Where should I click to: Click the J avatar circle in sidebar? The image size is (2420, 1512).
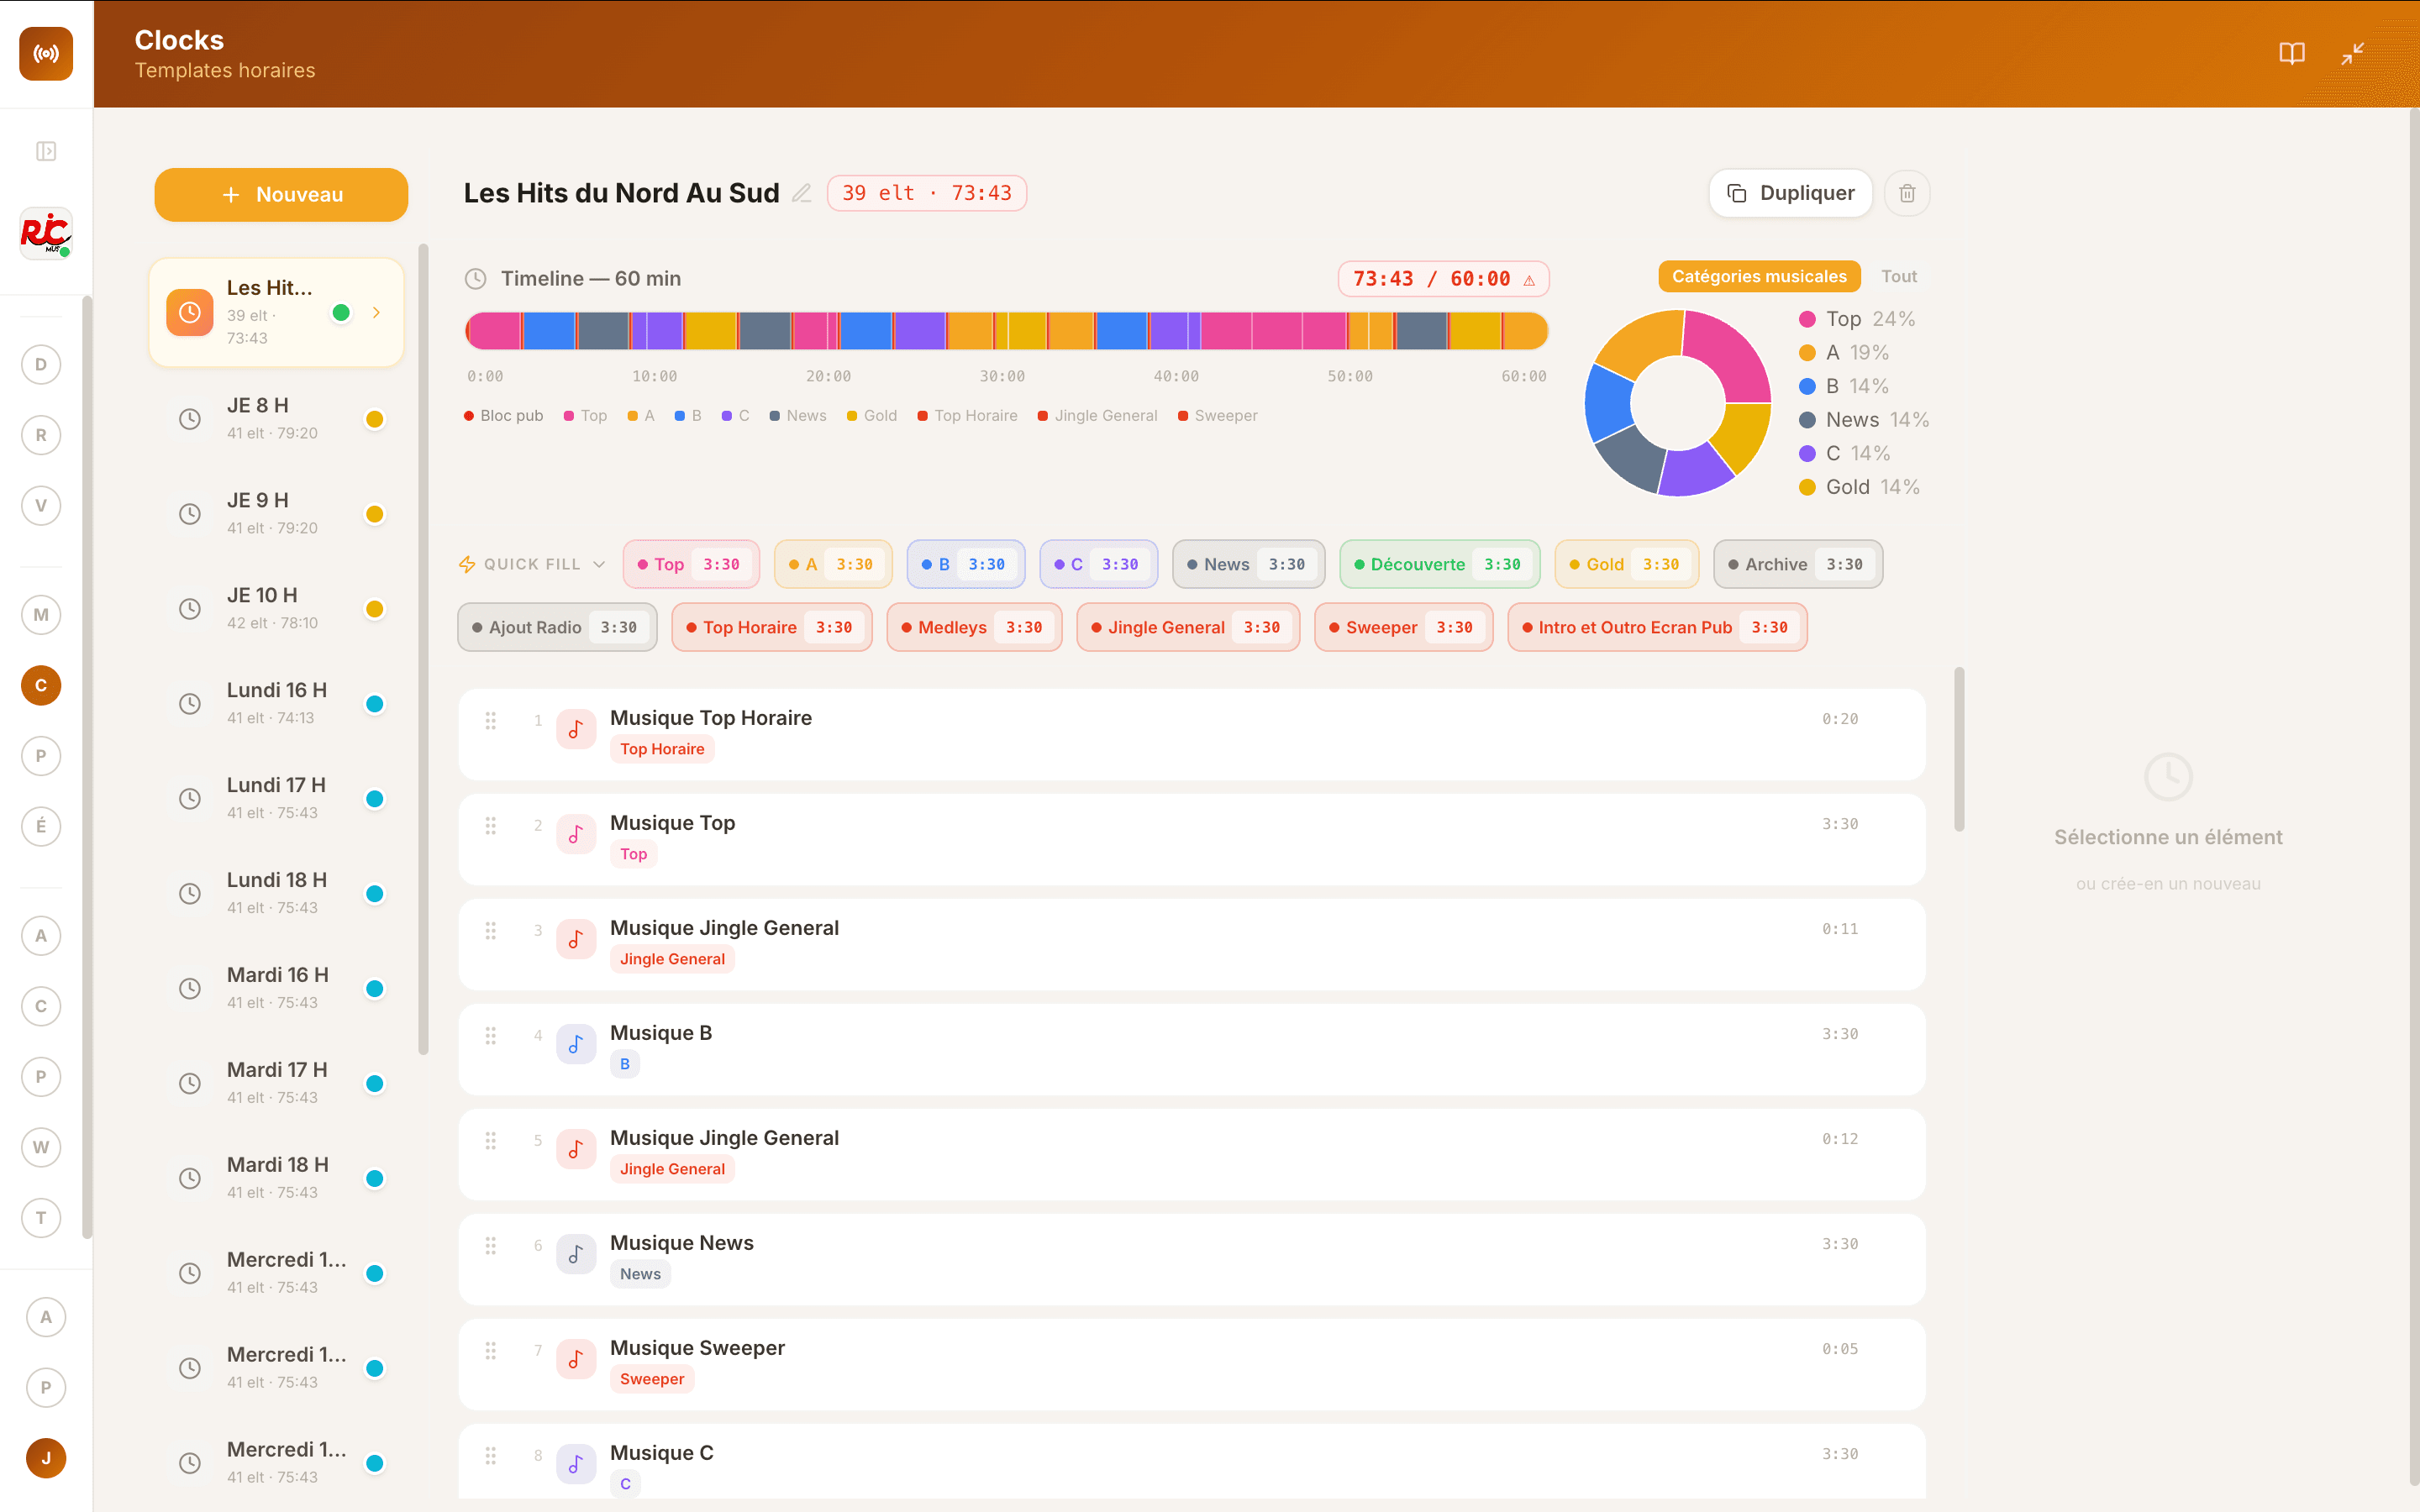tap(46, 1458)
